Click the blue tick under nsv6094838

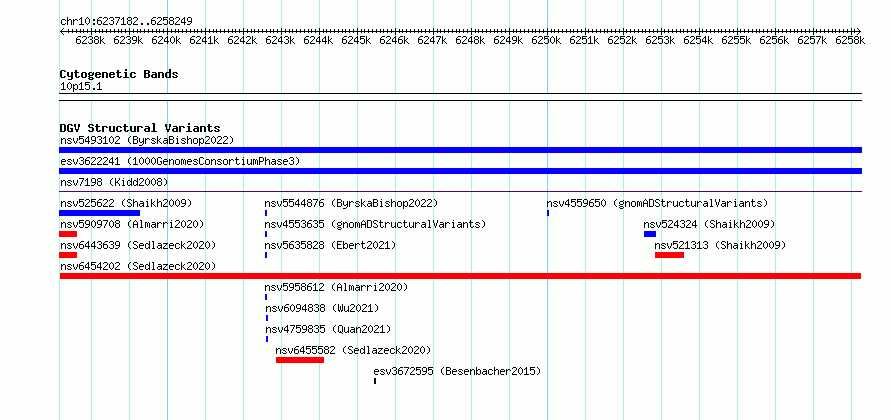pos(267,318)
